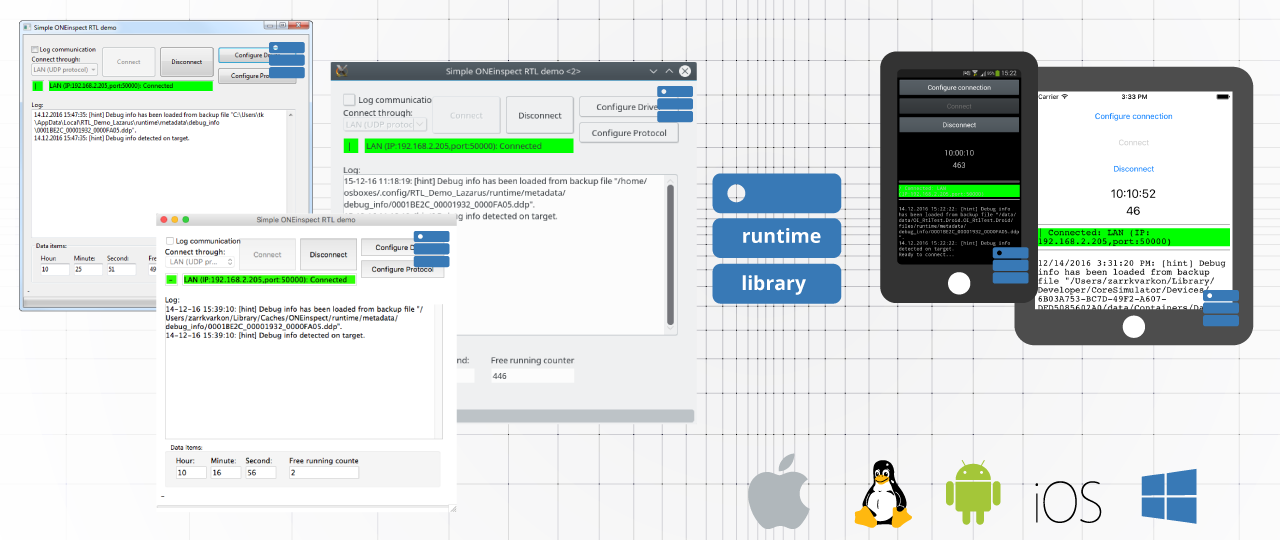The width and height of the screenshot is (1280, 540).
Task: Tap greyed Connect on Android phone
Action: (x=959, y=106)
